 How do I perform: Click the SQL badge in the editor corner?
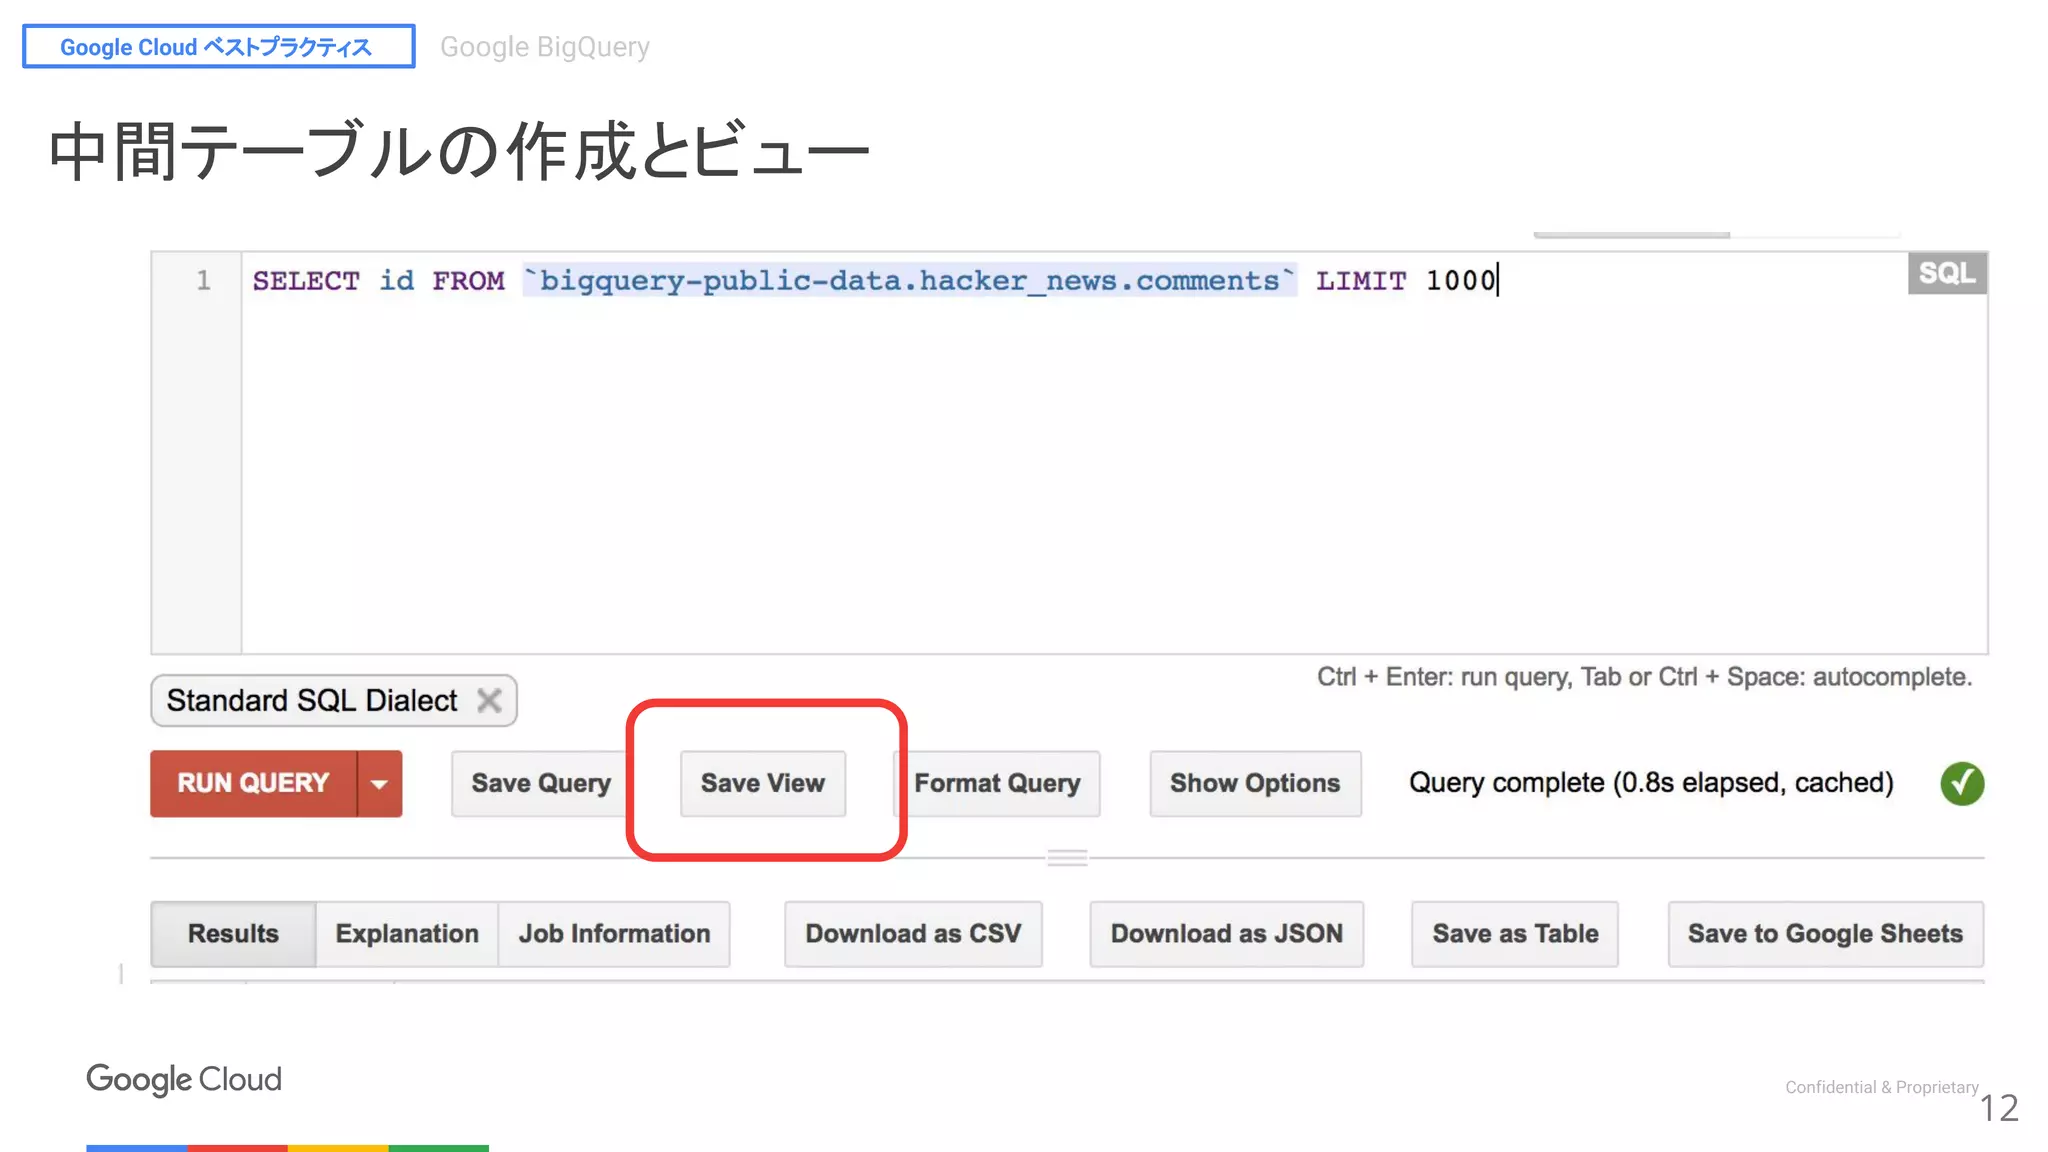[1947, 273]
